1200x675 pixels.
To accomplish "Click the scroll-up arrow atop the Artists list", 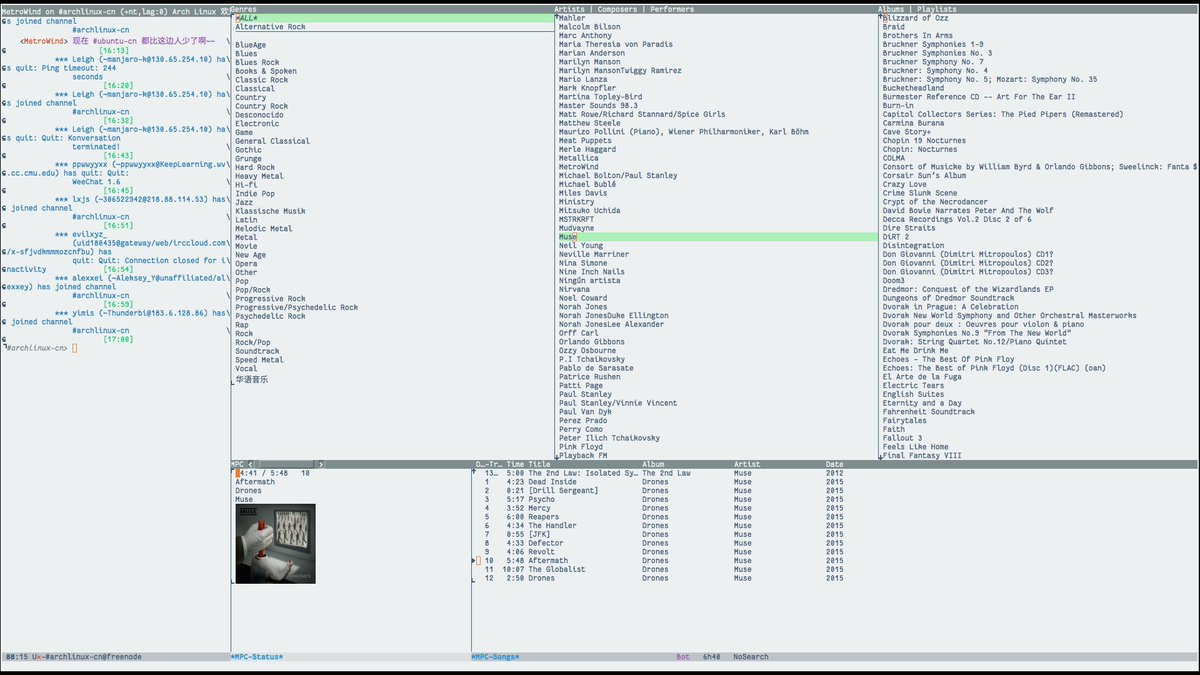I will pos(556,18).
